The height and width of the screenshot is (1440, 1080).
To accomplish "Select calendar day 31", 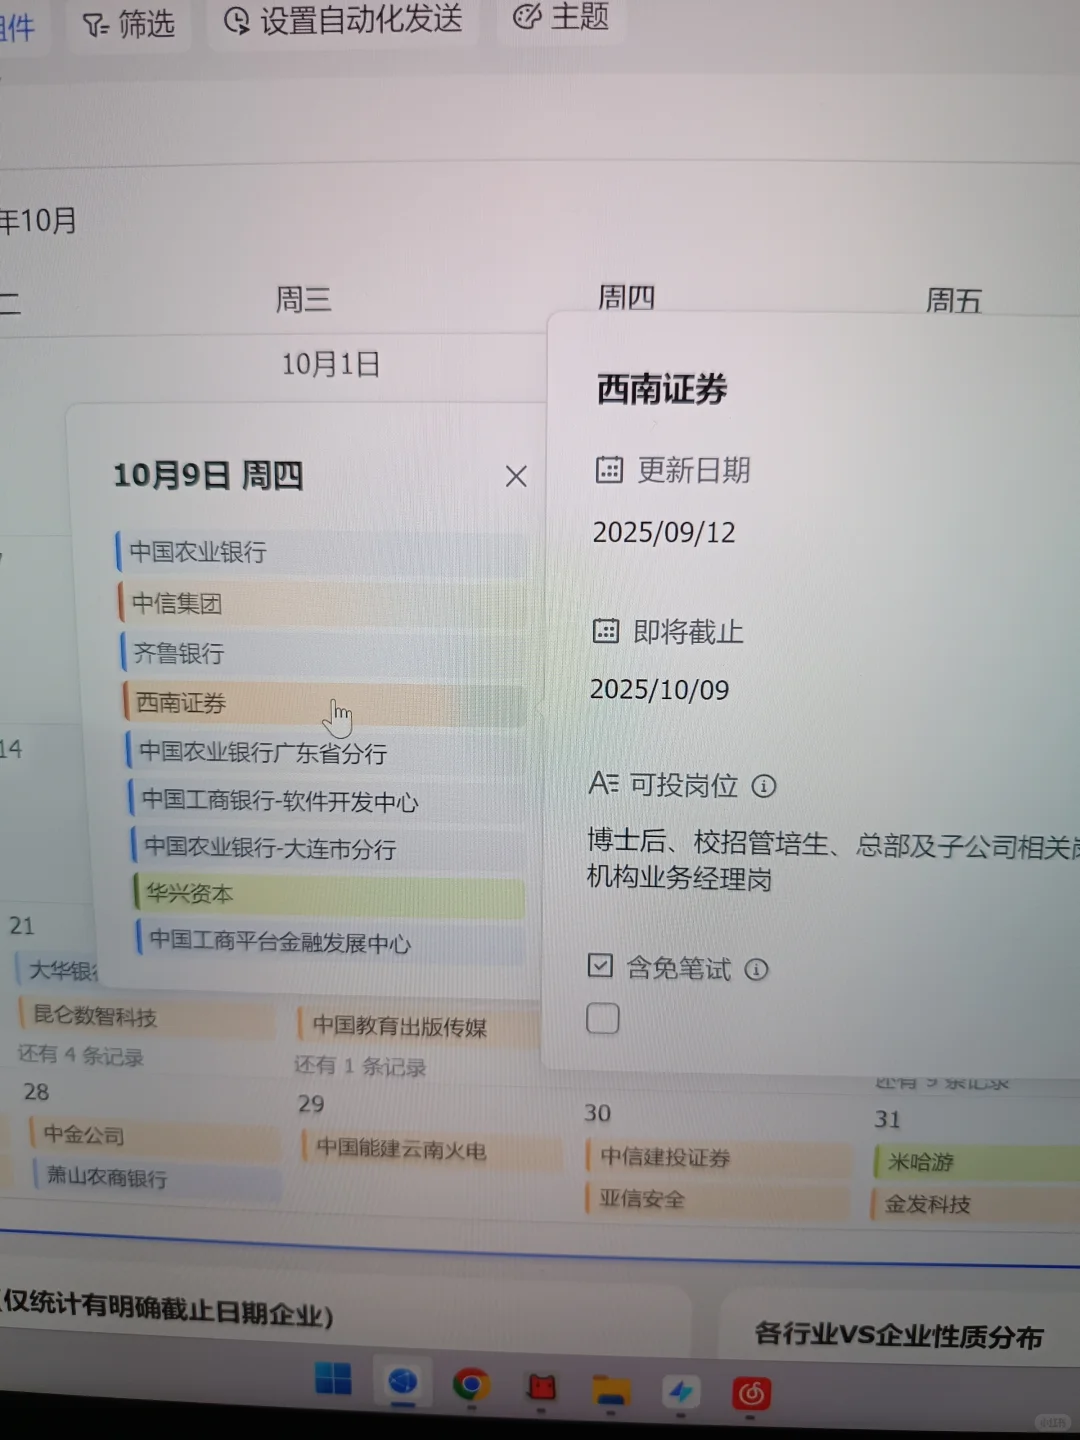I will 888,1119.
